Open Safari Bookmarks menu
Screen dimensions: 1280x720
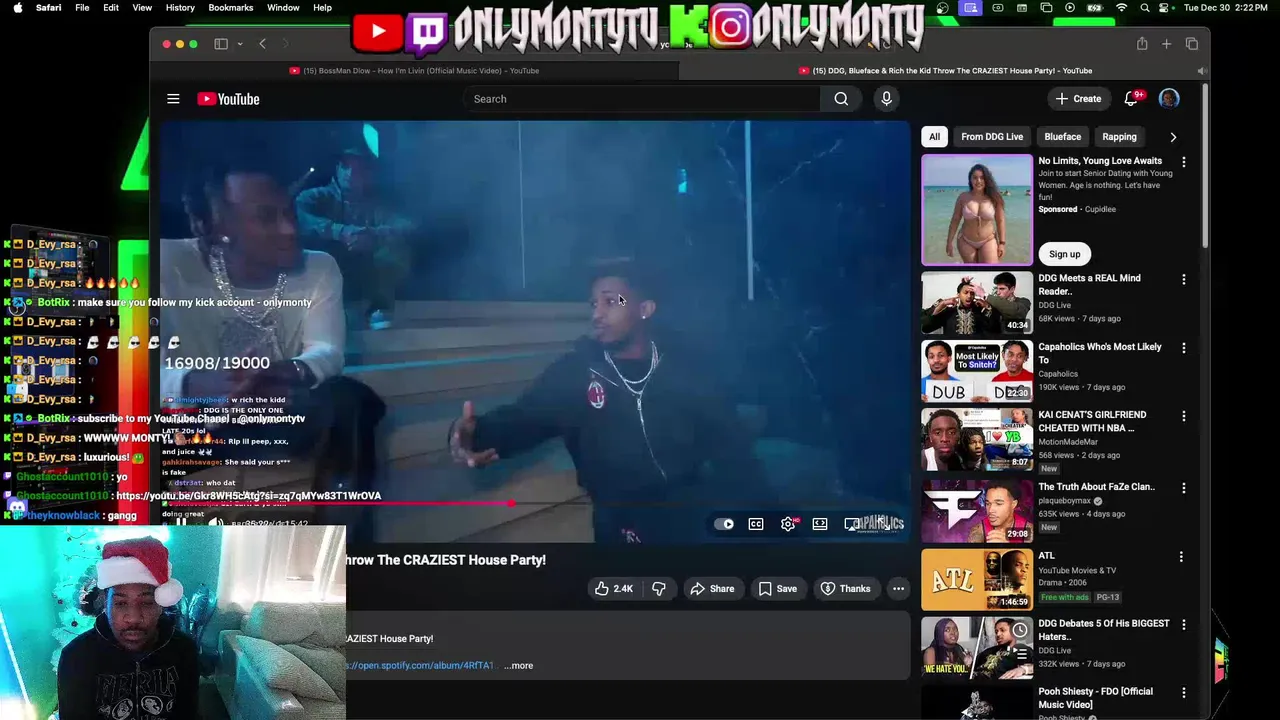point(231,8)
